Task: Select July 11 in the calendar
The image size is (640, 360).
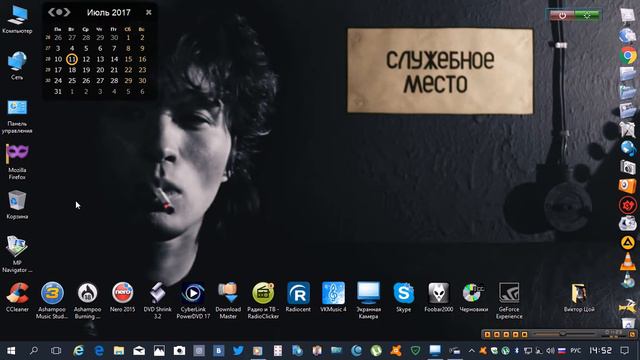Action: tap(72, 59)
